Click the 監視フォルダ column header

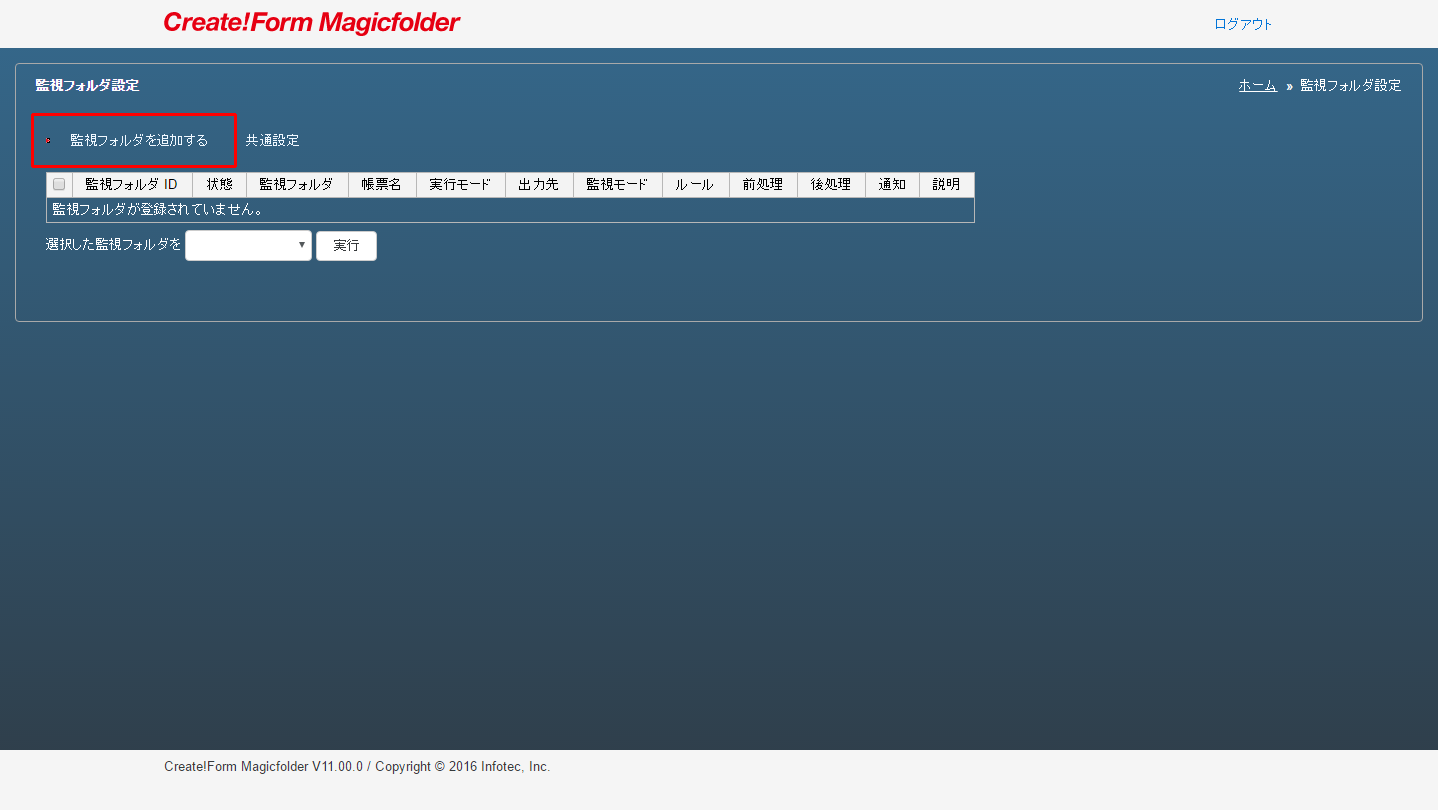click(297, 184)
